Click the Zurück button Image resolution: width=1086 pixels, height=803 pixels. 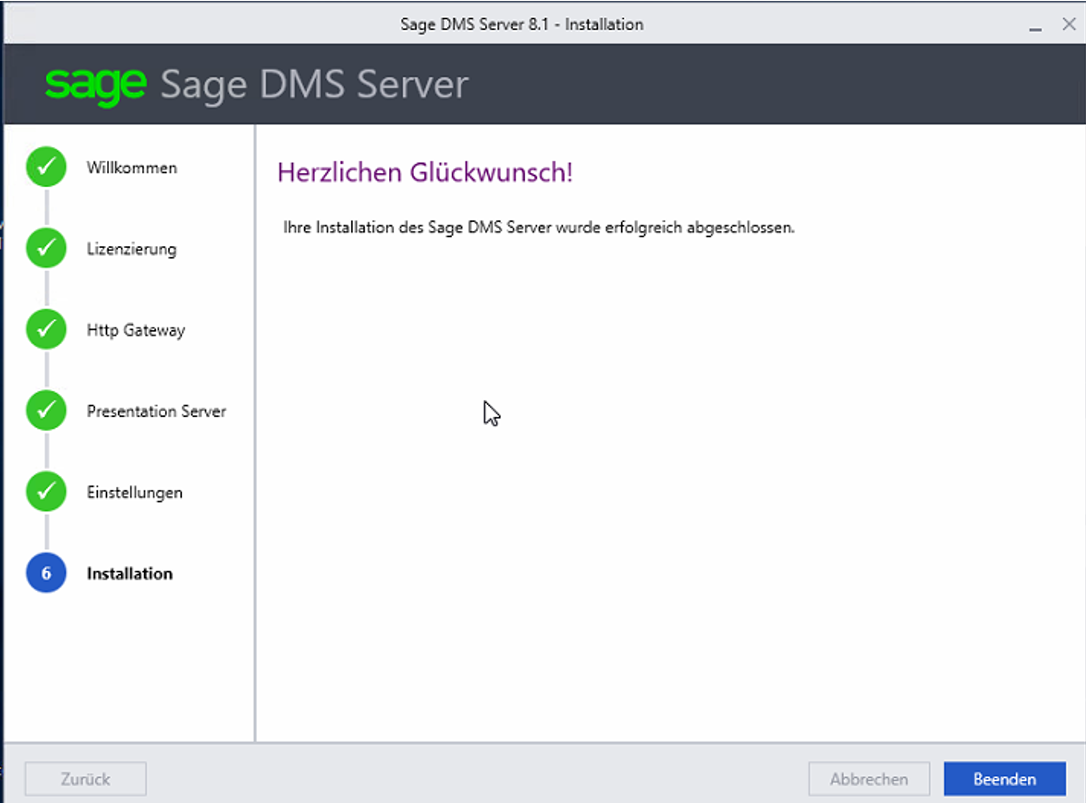85,778
